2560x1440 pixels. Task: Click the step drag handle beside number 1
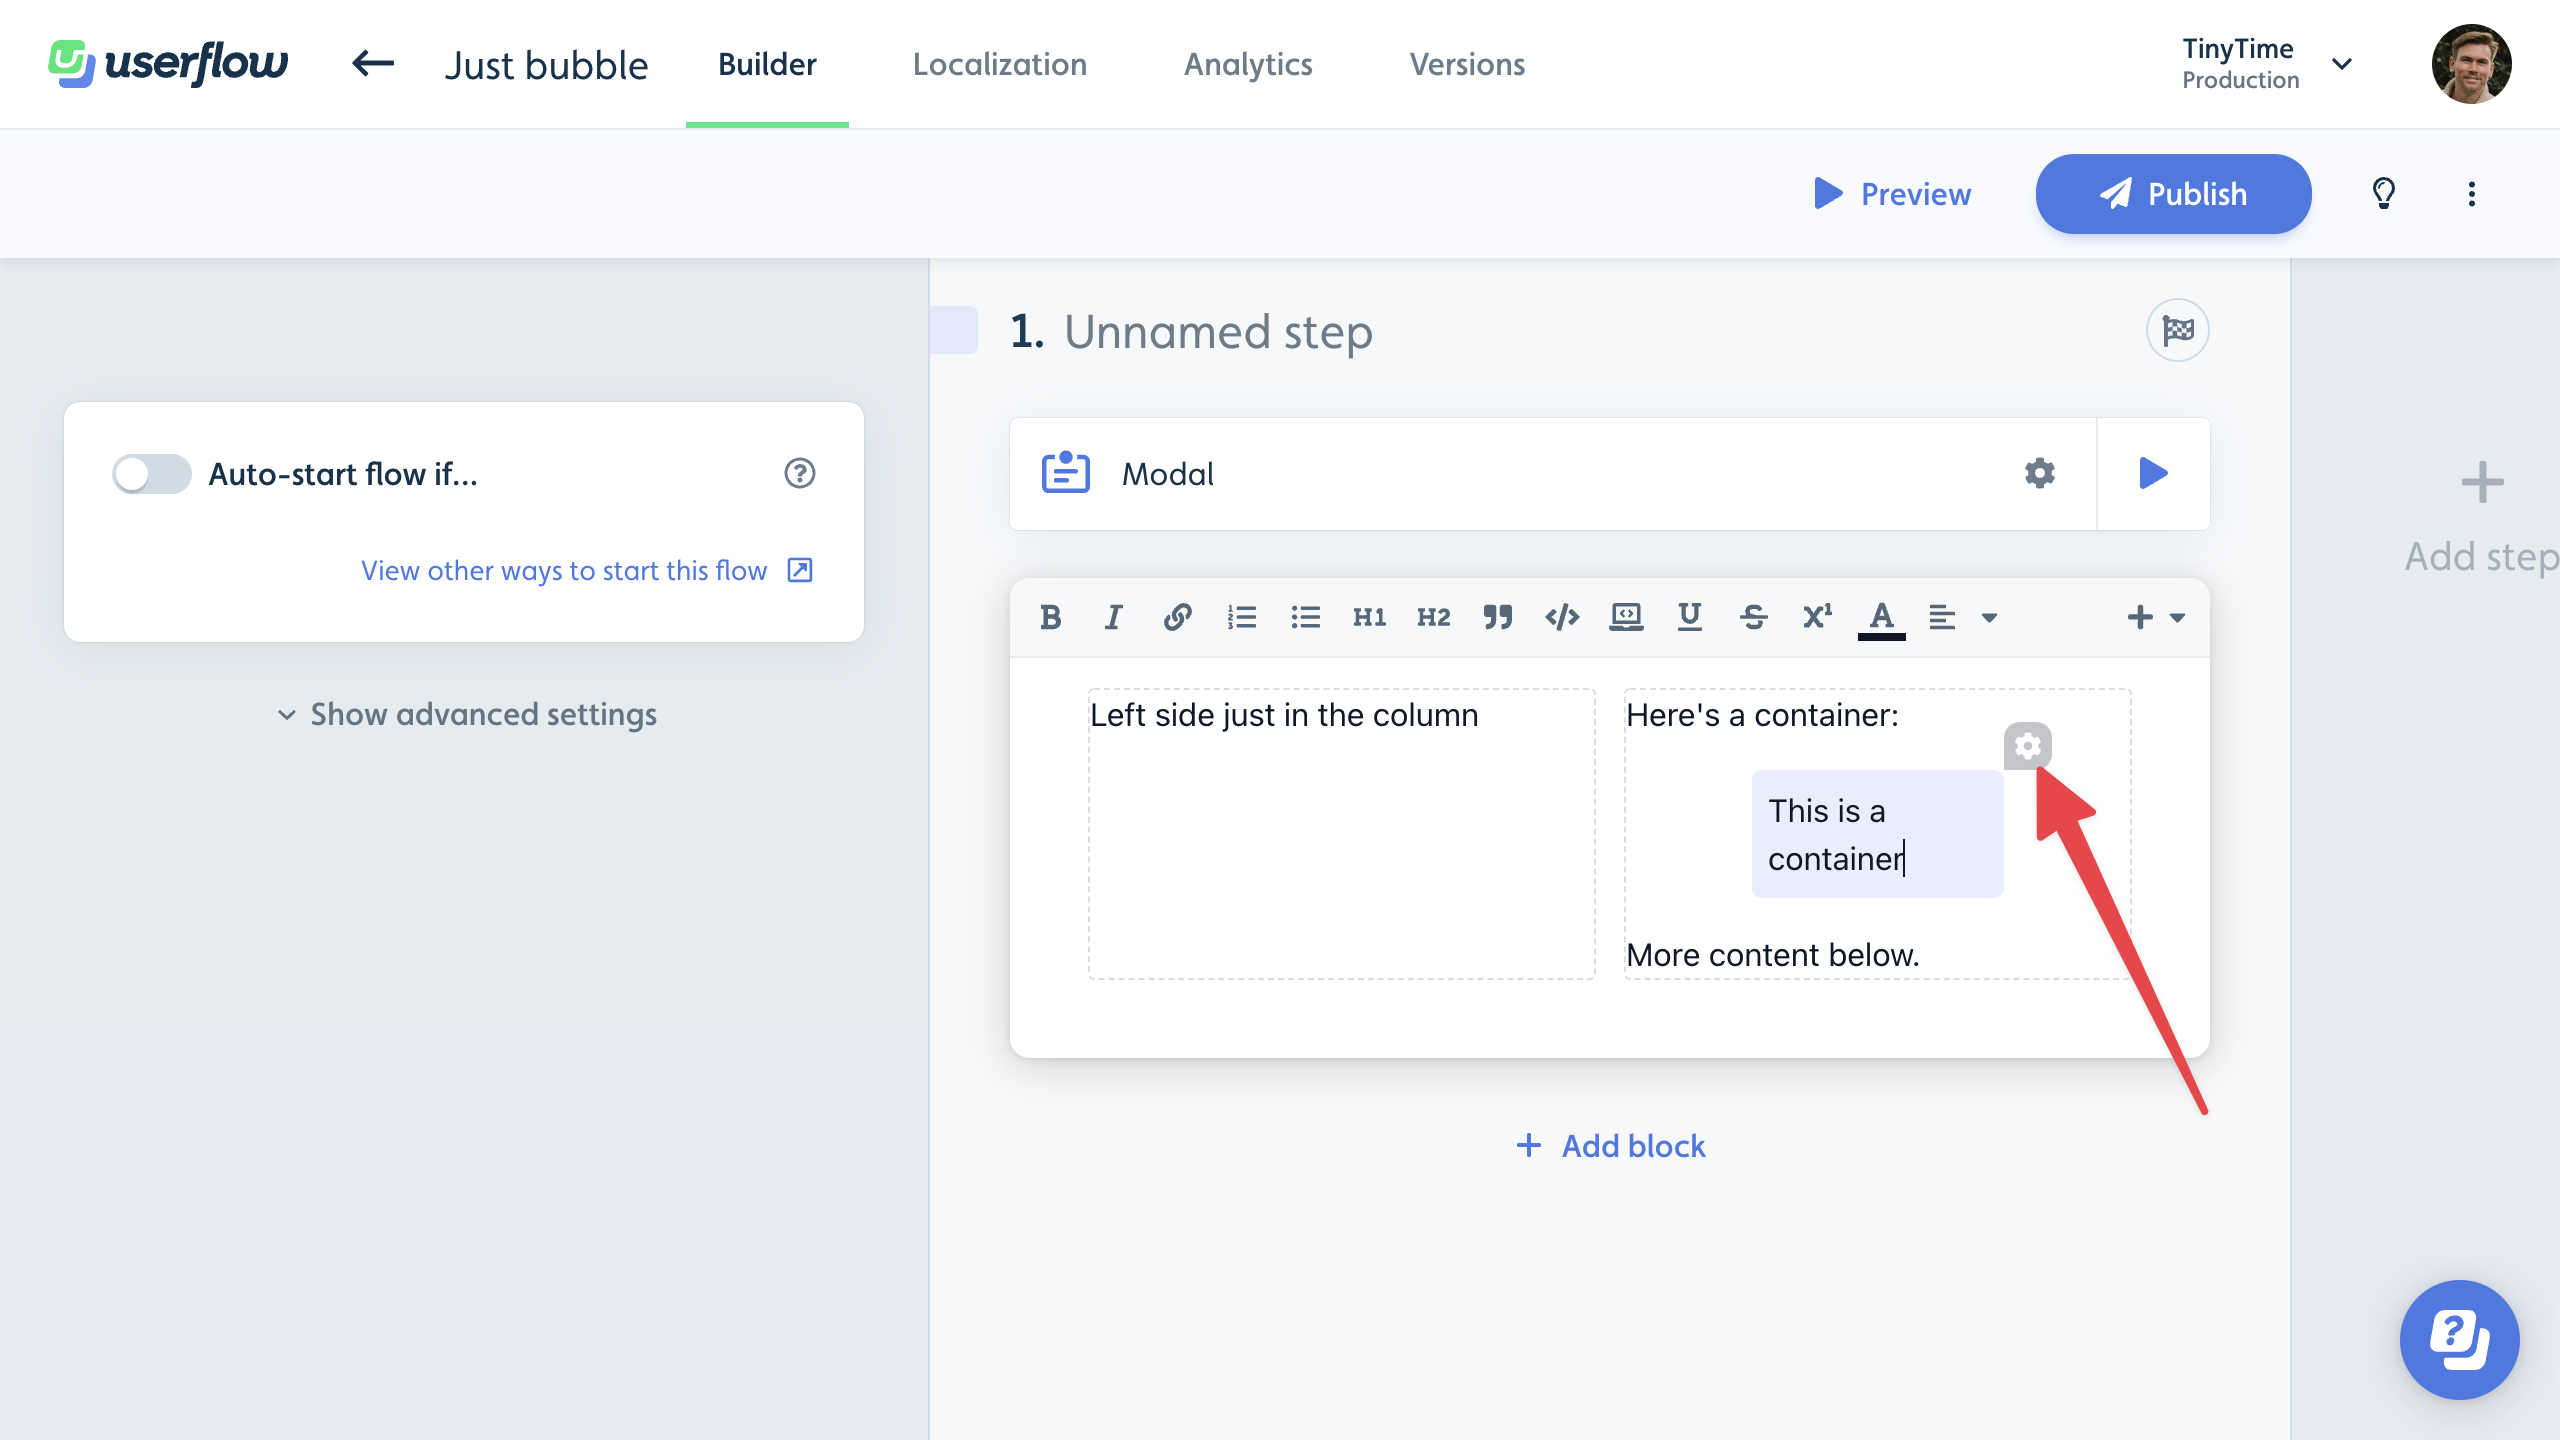(x=954, y=330)
